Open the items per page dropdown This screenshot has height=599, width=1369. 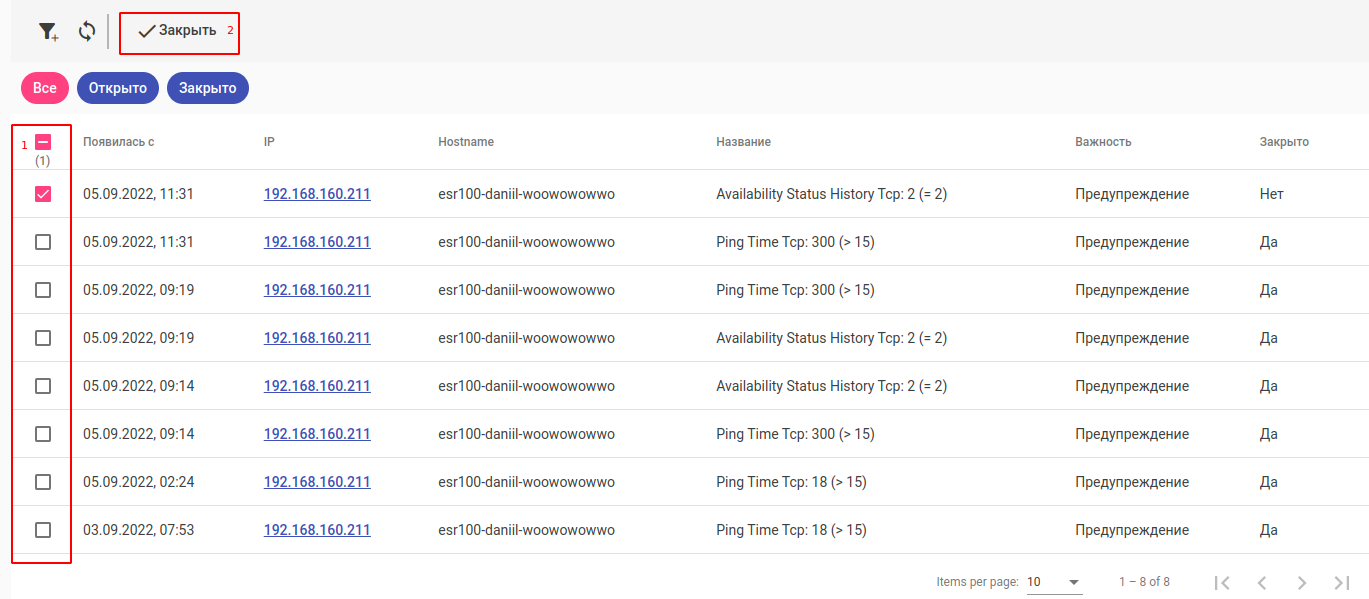pyautogui.click(x=1054, y=582)
